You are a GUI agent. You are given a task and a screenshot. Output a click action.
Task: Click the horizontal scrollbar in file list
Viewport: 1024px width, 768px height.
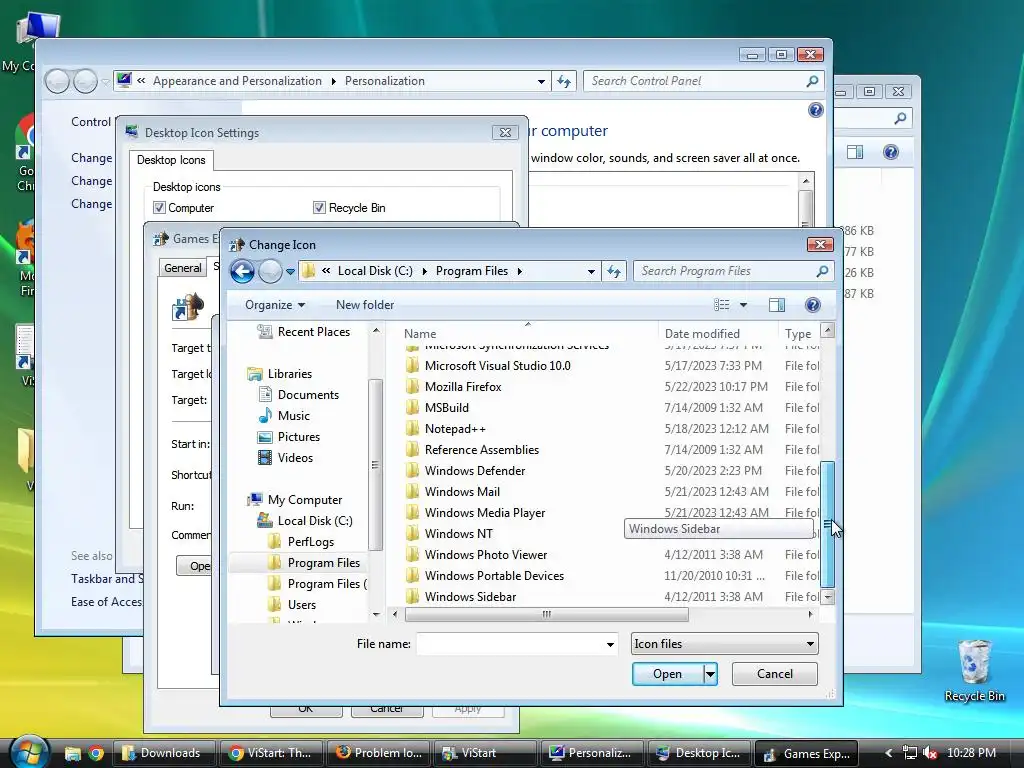point(547,614)
